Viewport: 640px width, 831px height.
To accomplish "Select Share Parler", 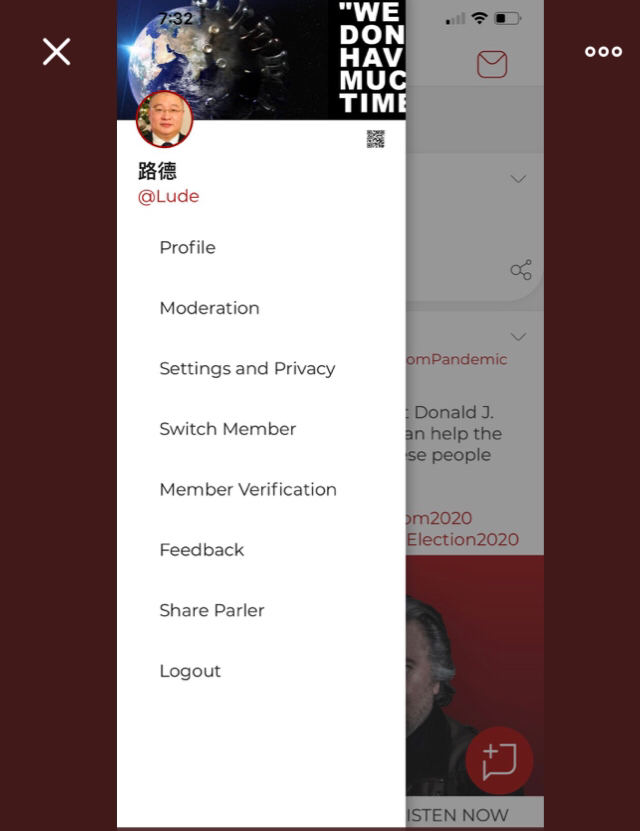I will [212, 610].
